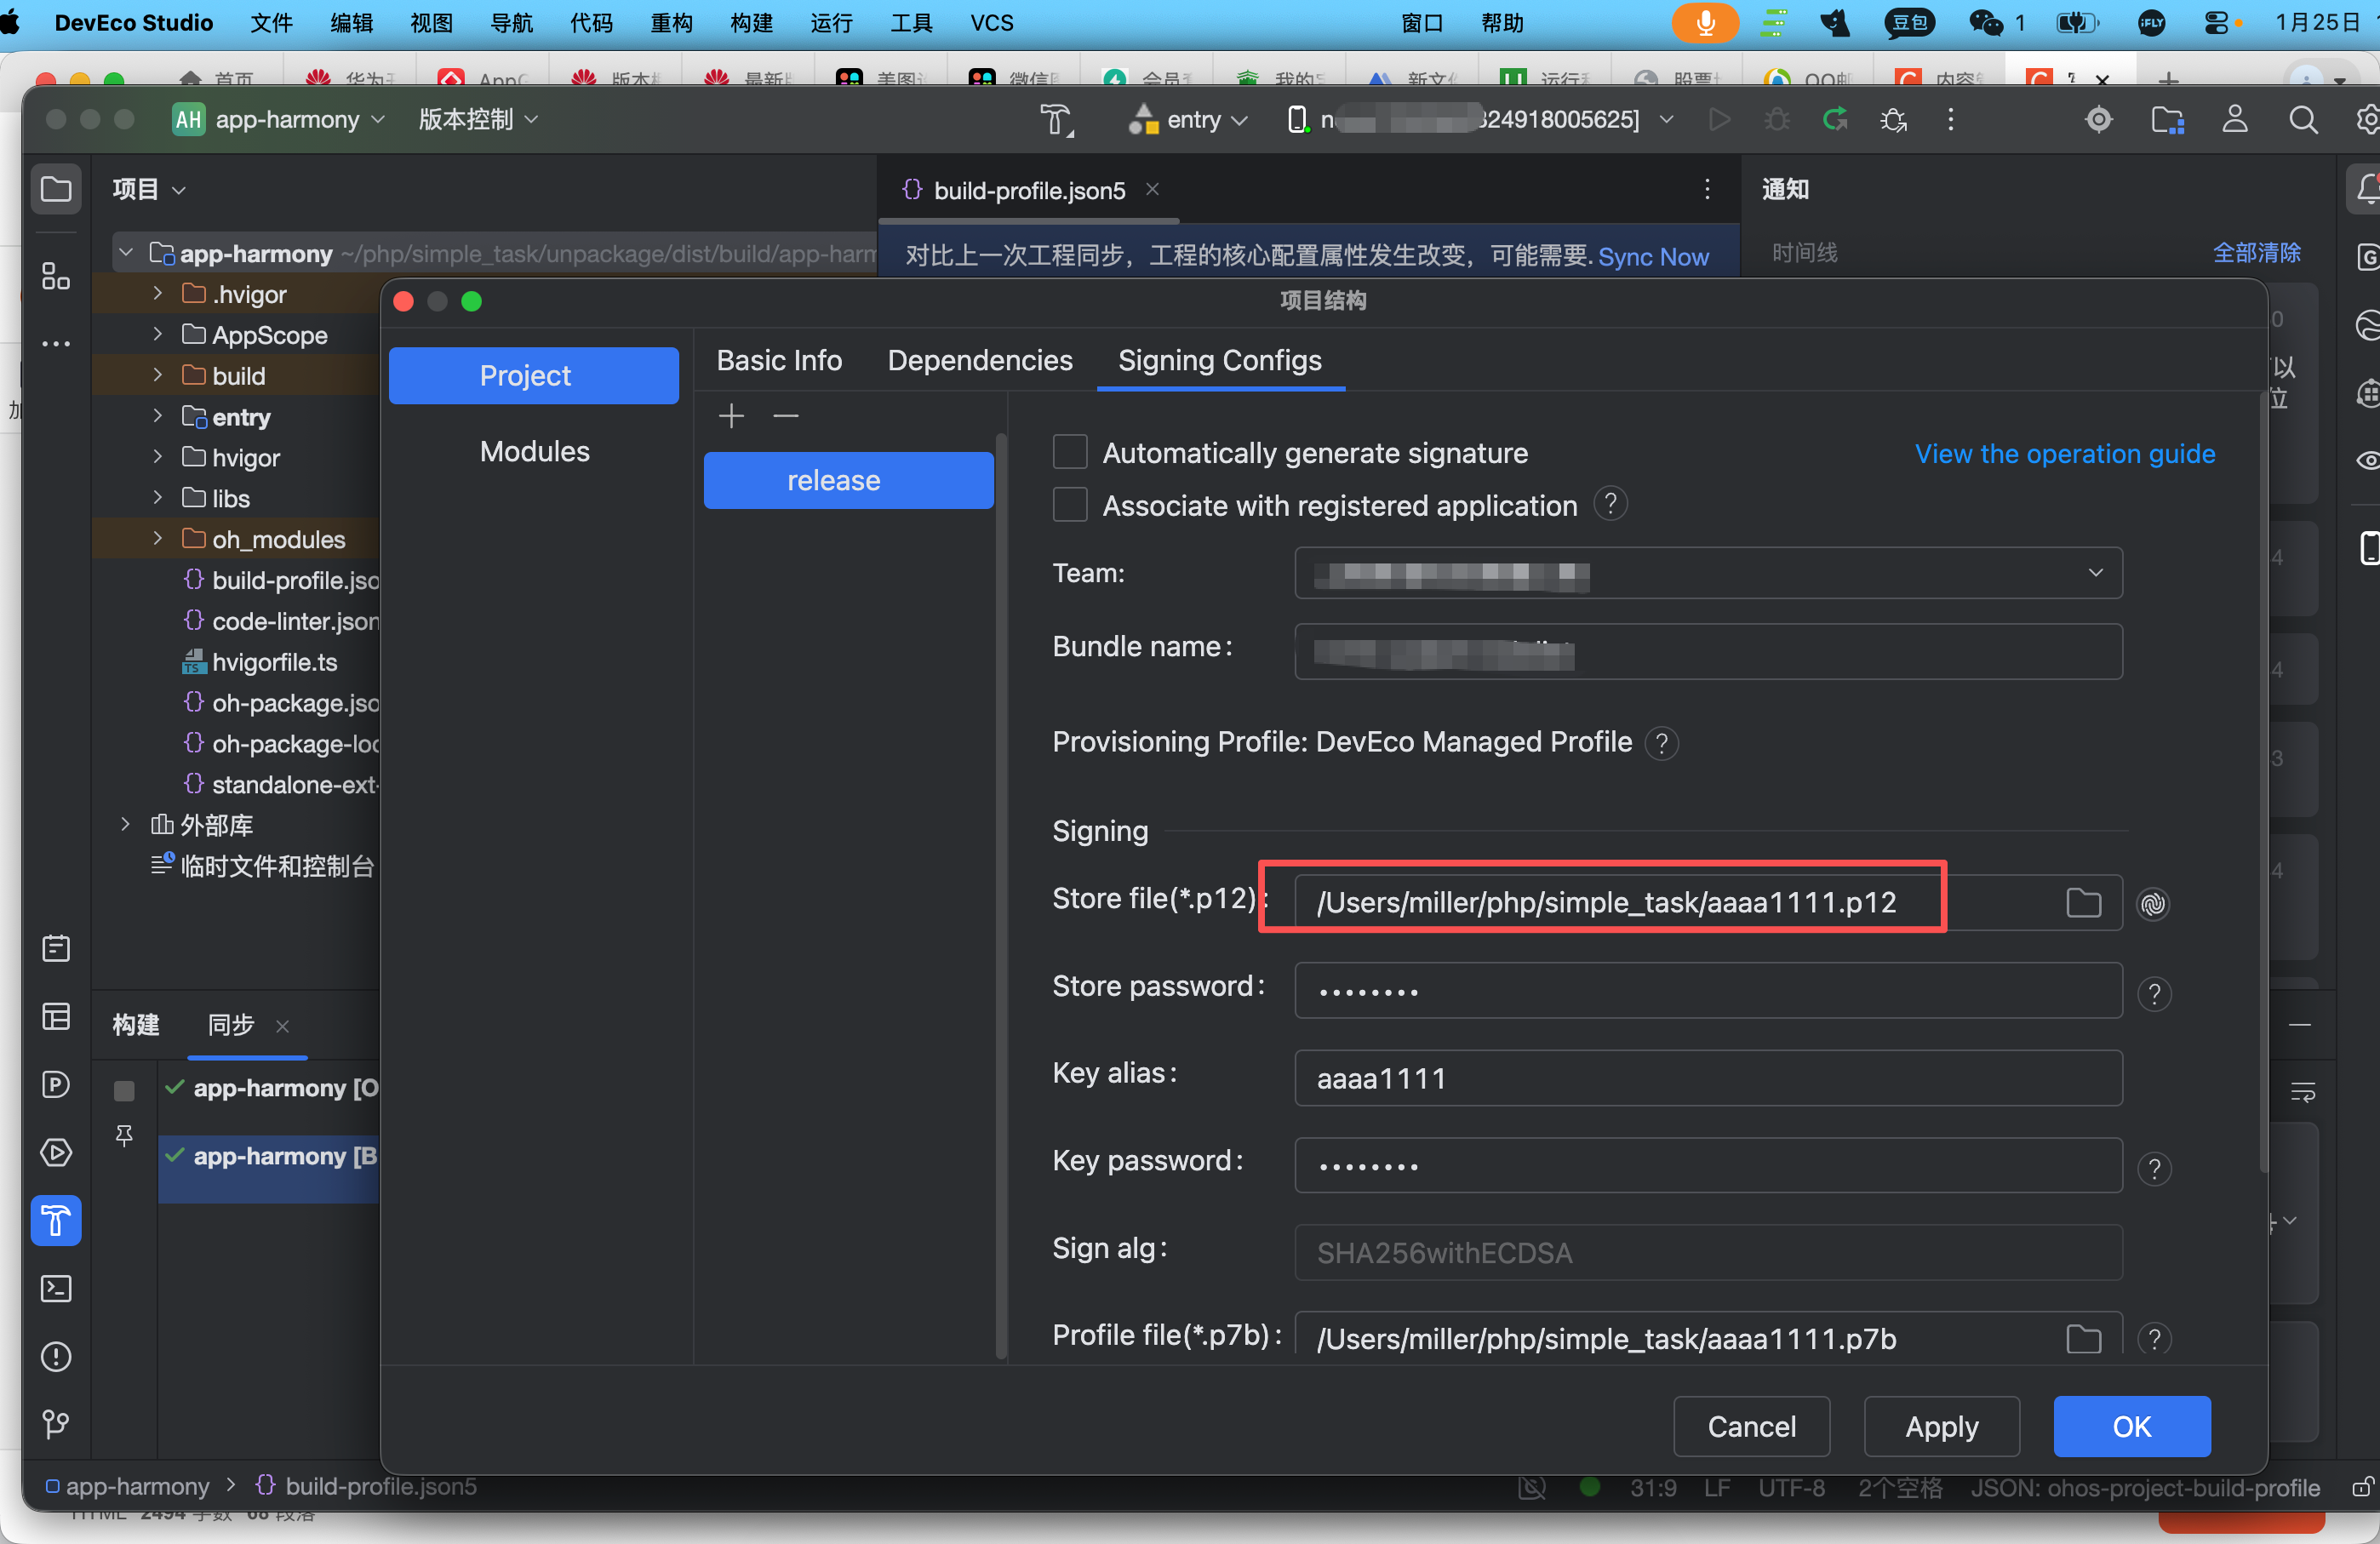
Task: Open the entry module selector dropdown
Action: click(1191, 120)
